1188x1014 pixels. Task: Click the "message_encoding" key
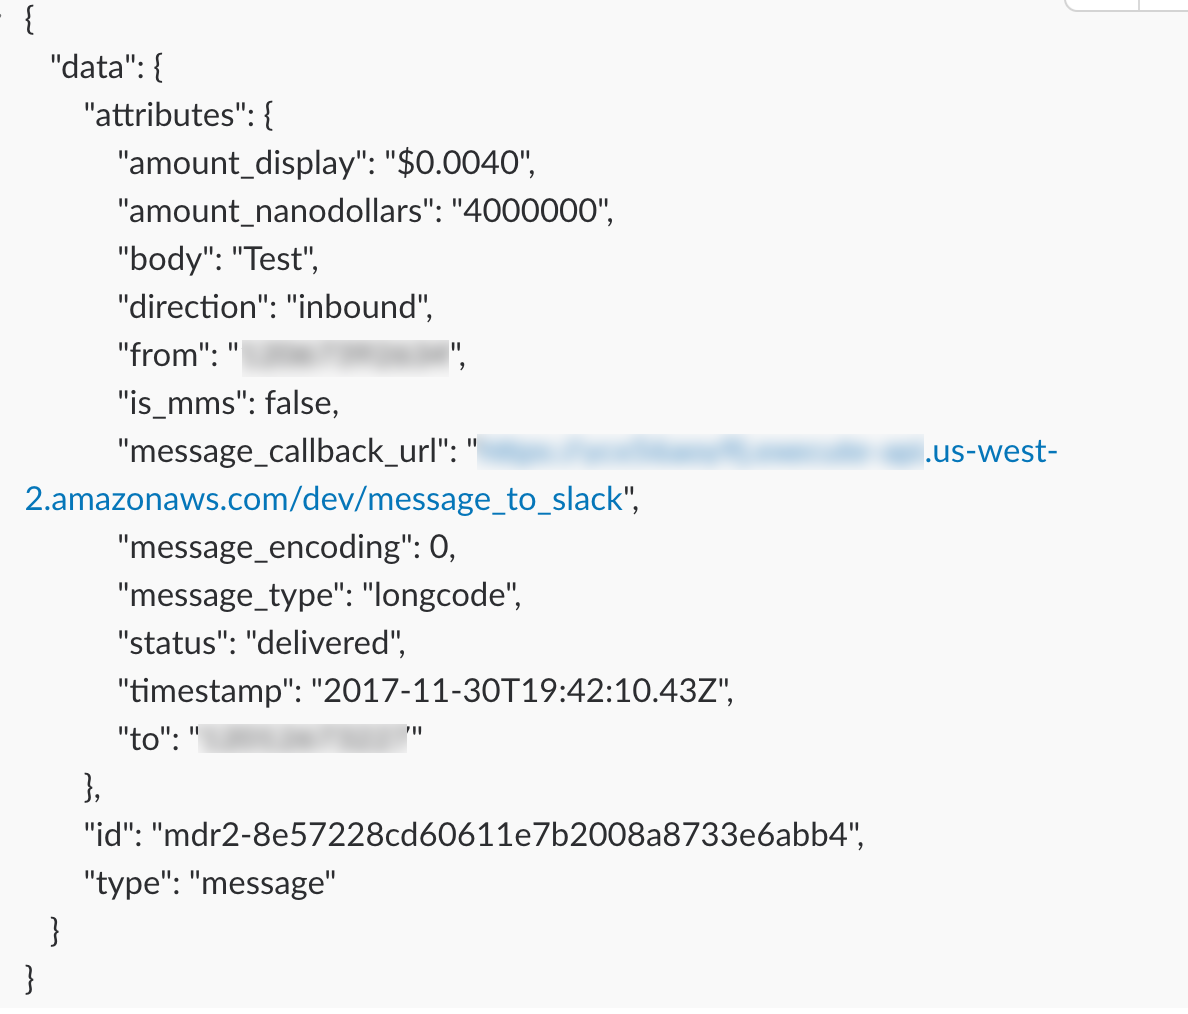pyautogui.click(x=264, y=548)
